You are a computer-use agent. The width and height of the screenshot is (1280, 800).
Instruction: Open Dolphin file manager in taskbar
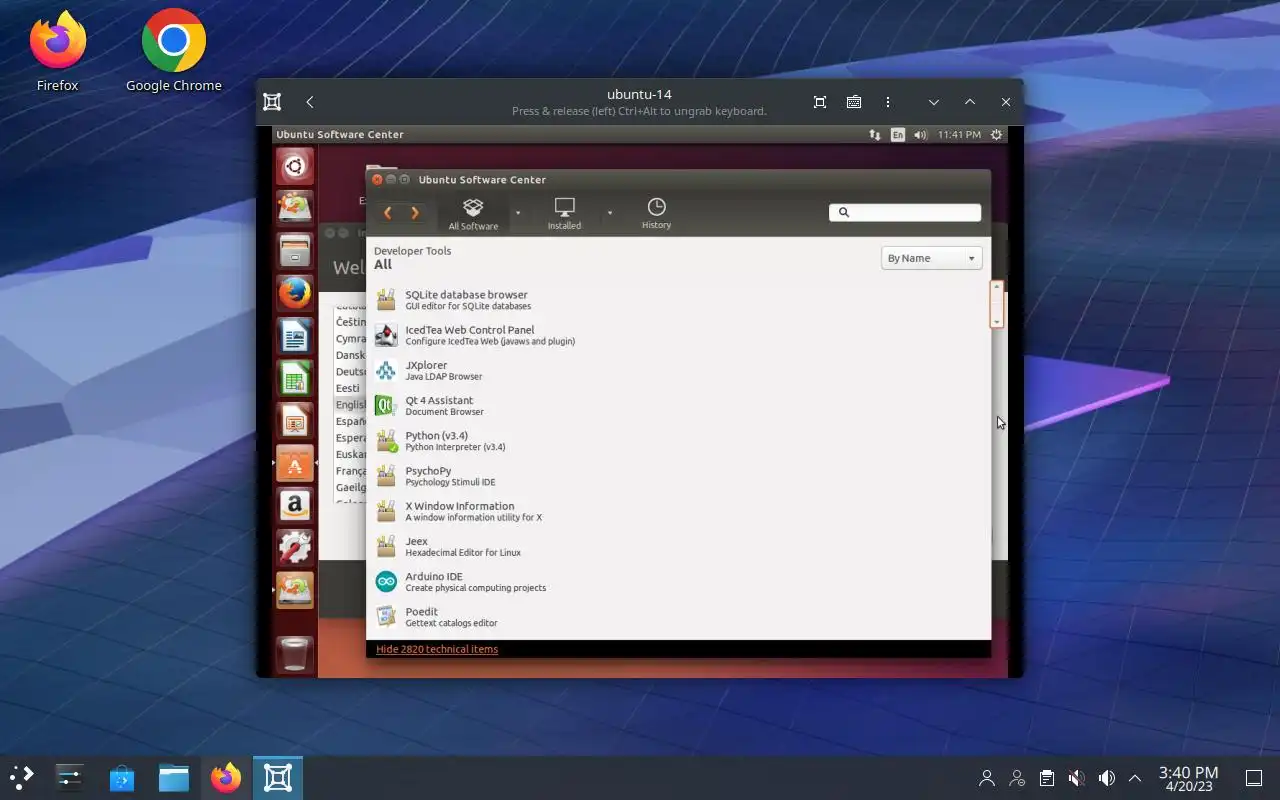coord(174,777)
